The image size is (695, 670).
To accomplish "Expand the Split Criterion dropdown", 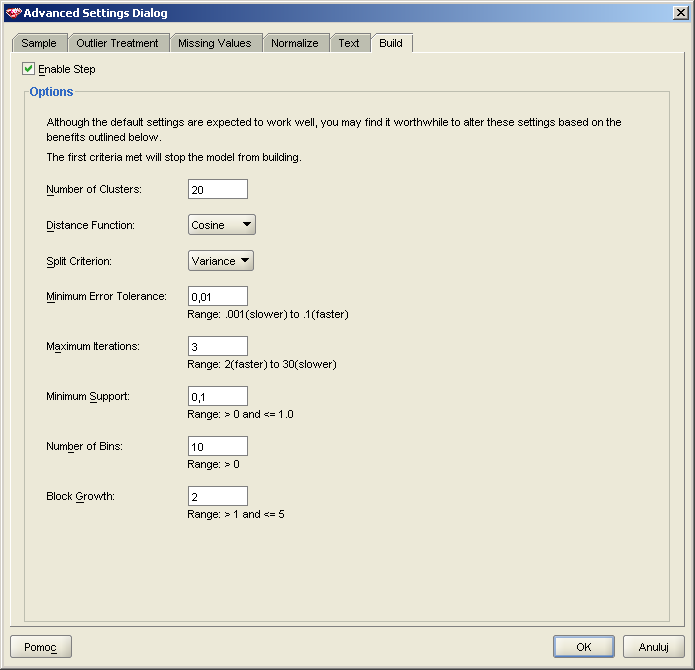I will tap(221, 261).
